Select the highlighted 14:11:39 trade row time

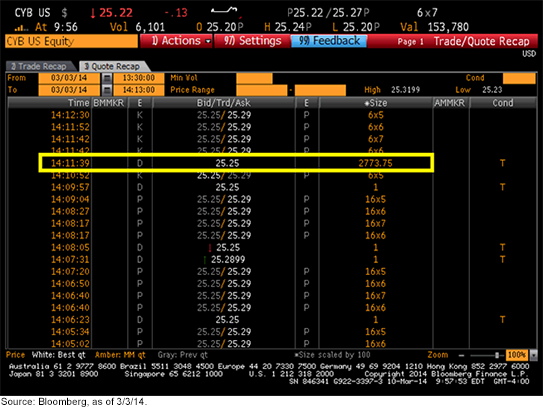click(70, 163)
